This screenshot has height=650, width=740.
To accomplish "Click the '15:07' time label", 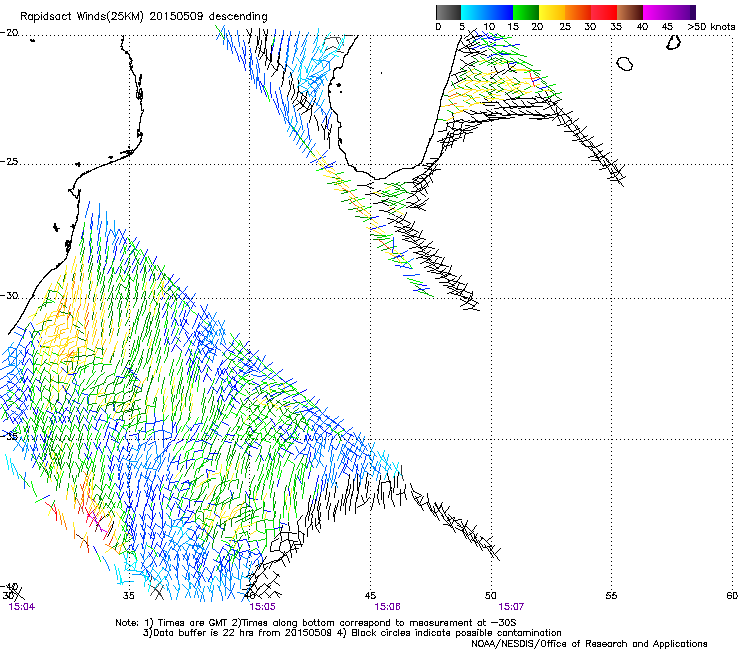I will [511, 607].
